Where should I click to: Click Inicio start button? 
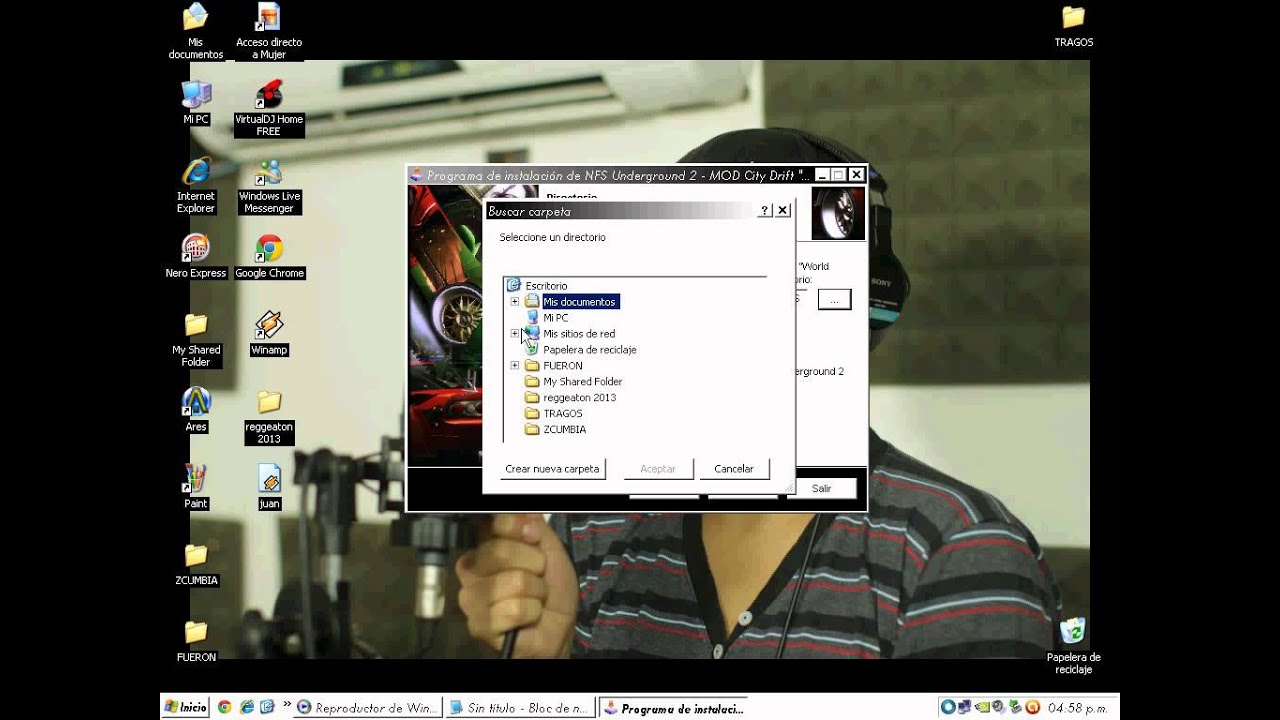[186, 707]
